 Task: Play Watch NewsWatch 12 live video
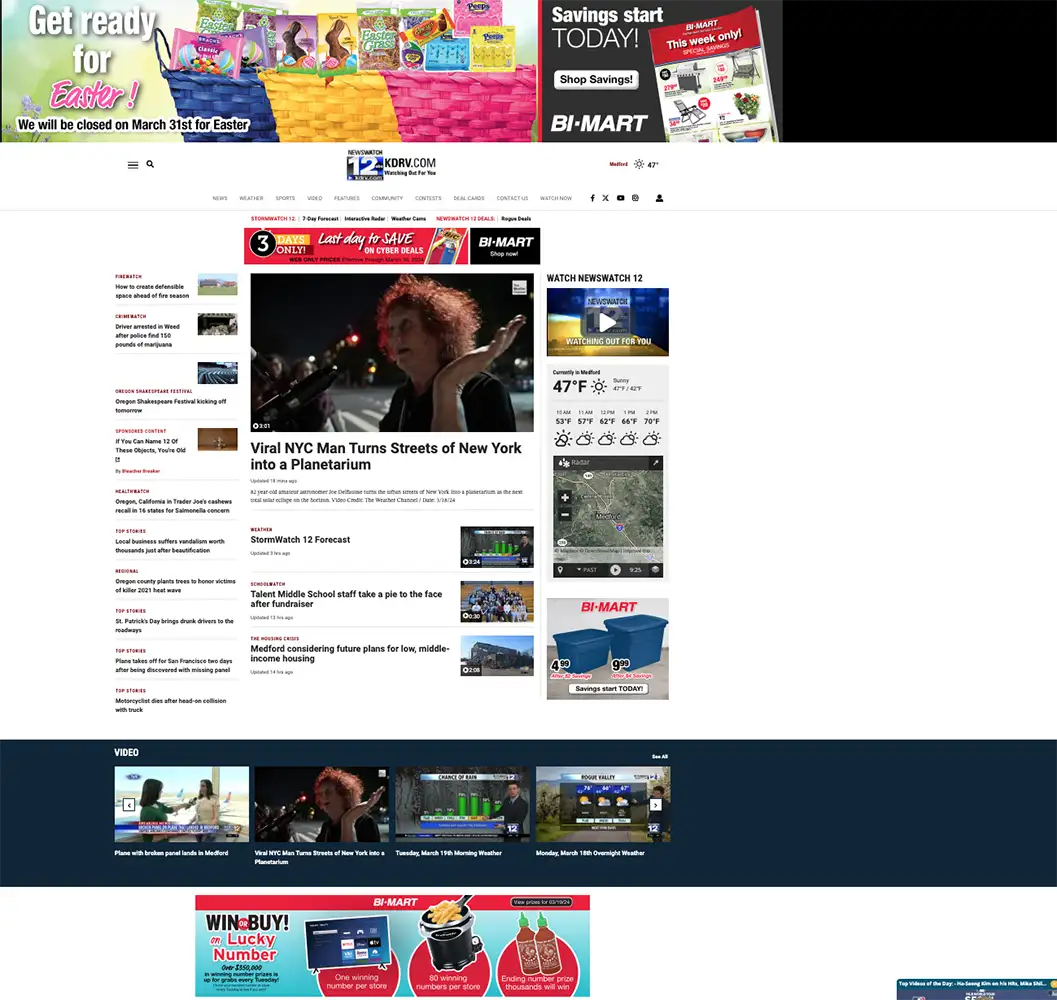(607, 322)
